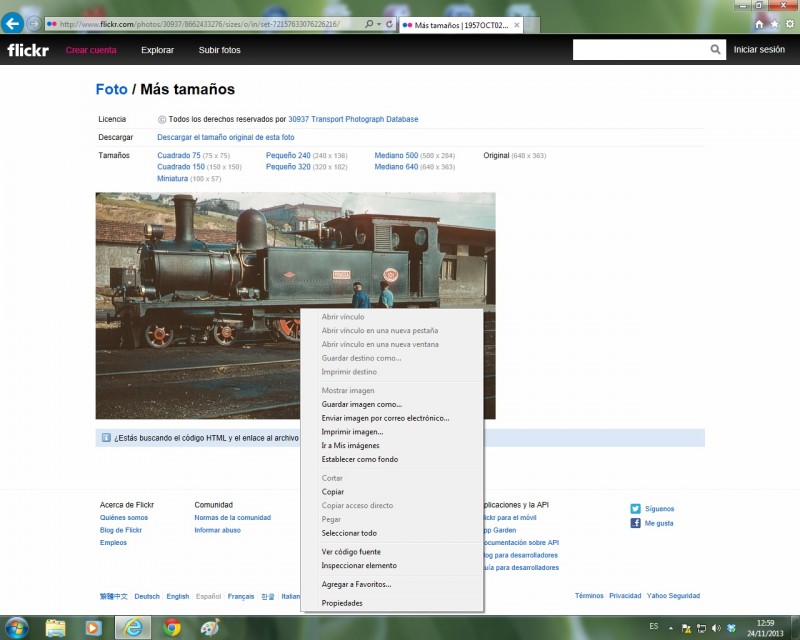This screenshot has width=800, height=640.
Task: Select the Cuadrado 75 size
Action: 179,156
